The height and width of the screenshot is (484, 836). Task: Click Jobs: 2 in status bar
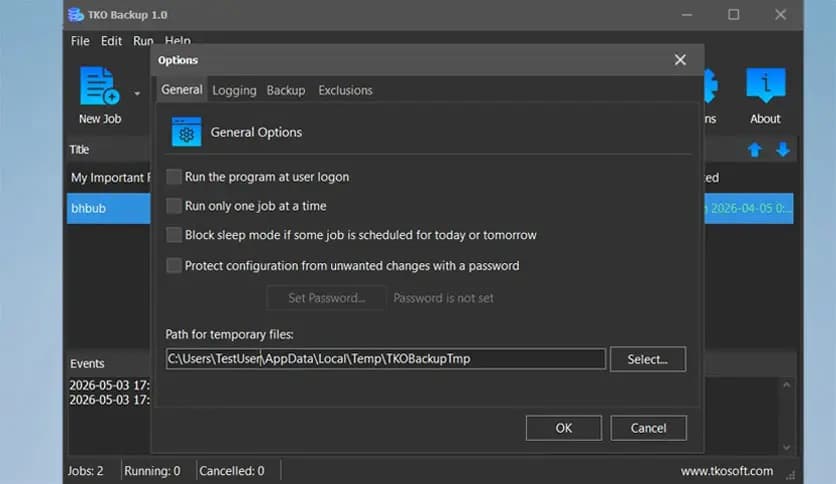point(85,471)
